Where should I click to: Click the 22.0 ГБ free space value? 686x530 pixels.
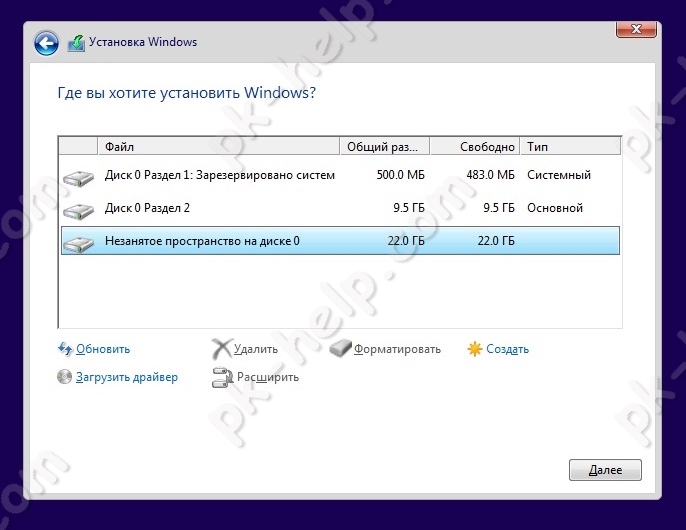496,241
